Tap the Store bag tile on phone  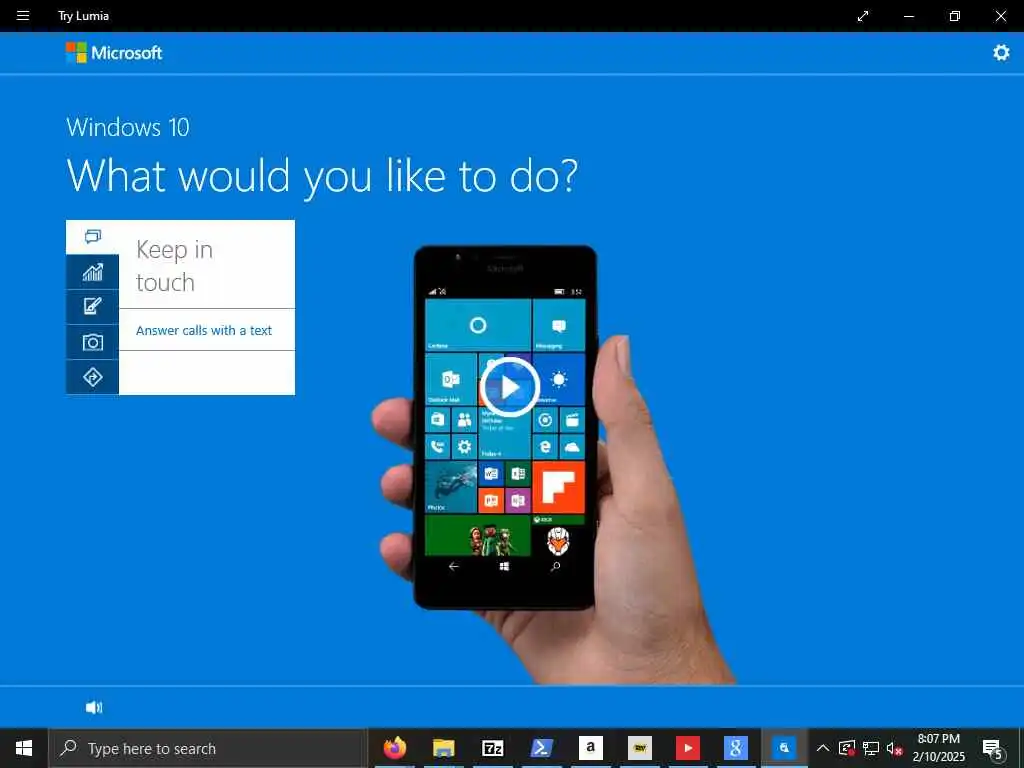[x=438, y=420]
